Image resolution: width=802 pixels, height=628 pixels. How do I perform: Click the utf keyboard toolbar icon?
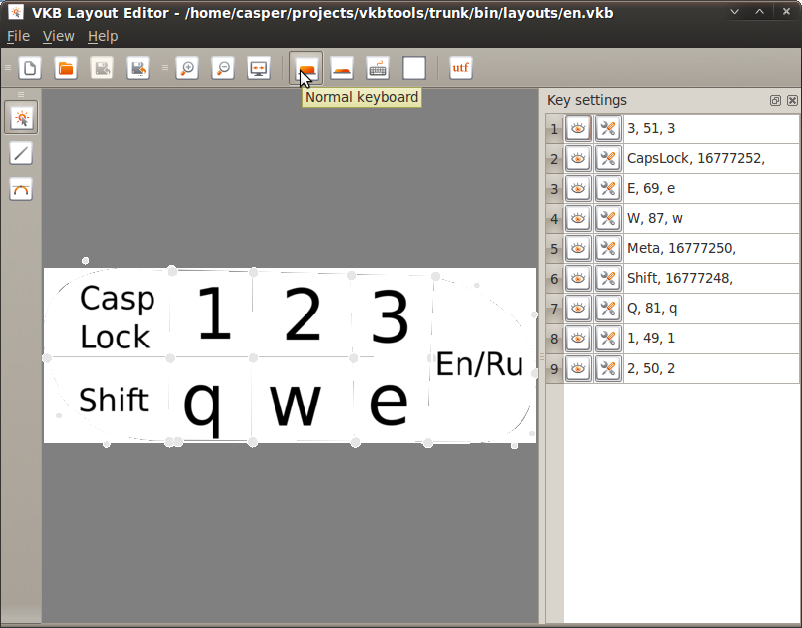point(460,67)
